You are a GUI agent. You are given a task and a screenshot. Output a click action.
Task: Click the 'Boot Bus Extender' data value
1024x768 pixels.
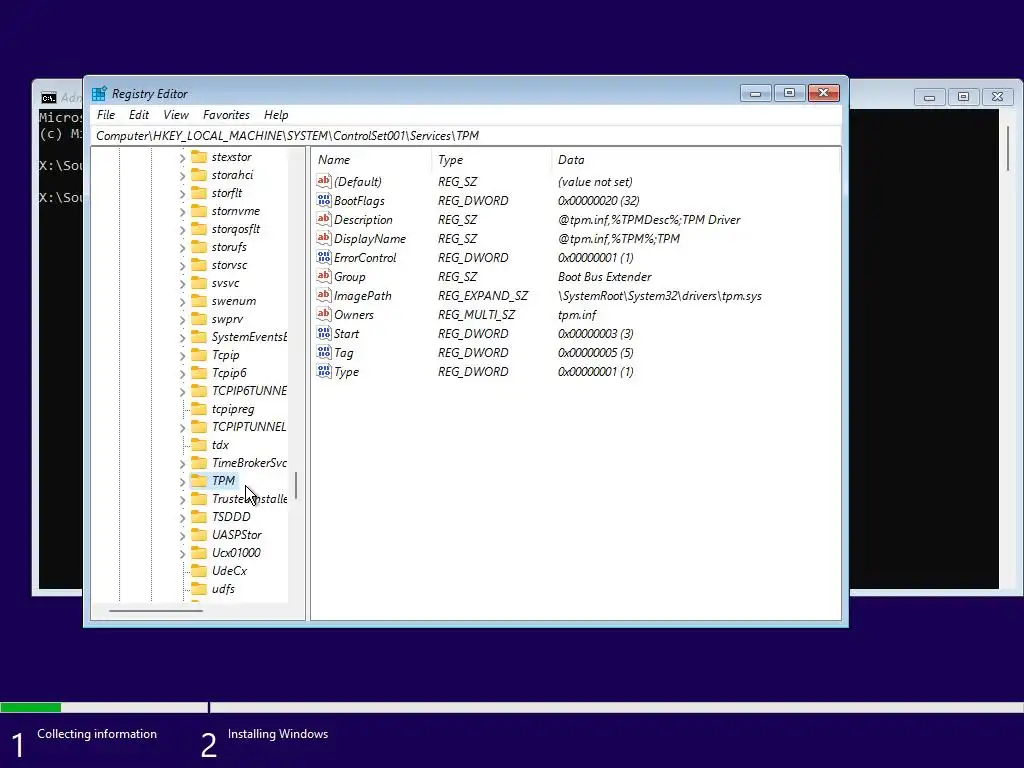point(605,277)
